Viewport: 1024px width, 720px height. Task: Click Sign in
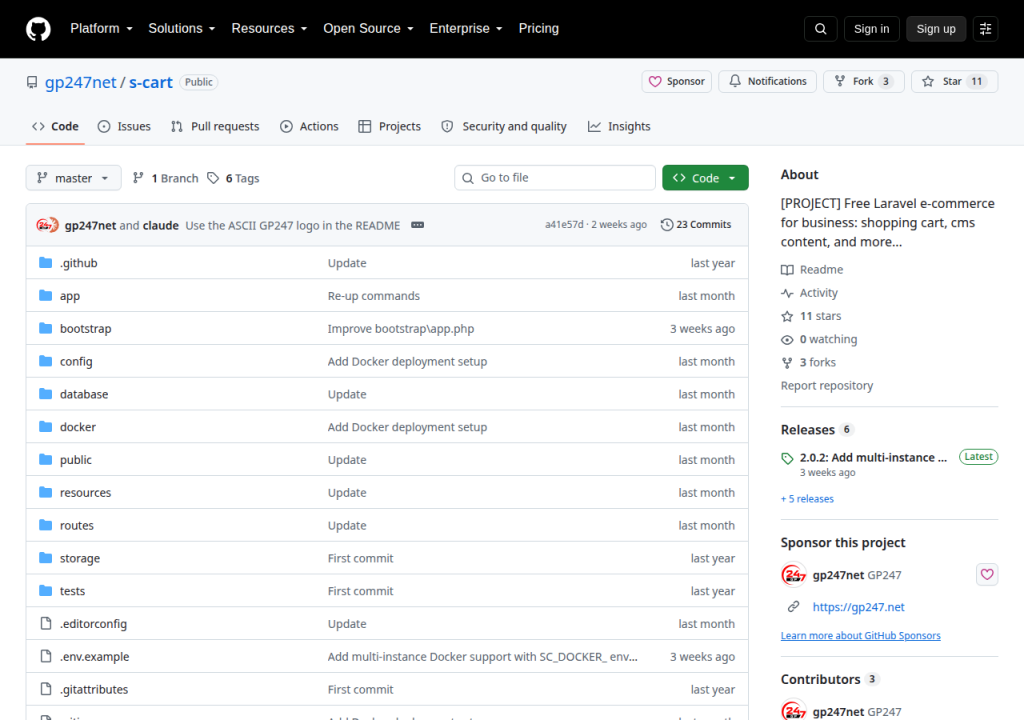pos(871,29)
